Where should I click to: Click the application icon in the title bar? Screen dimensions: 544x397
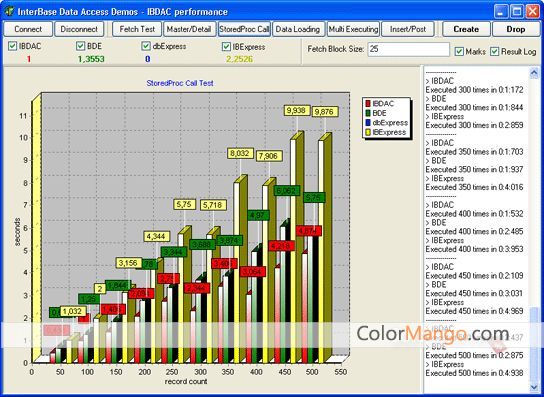tap(9, 11)
